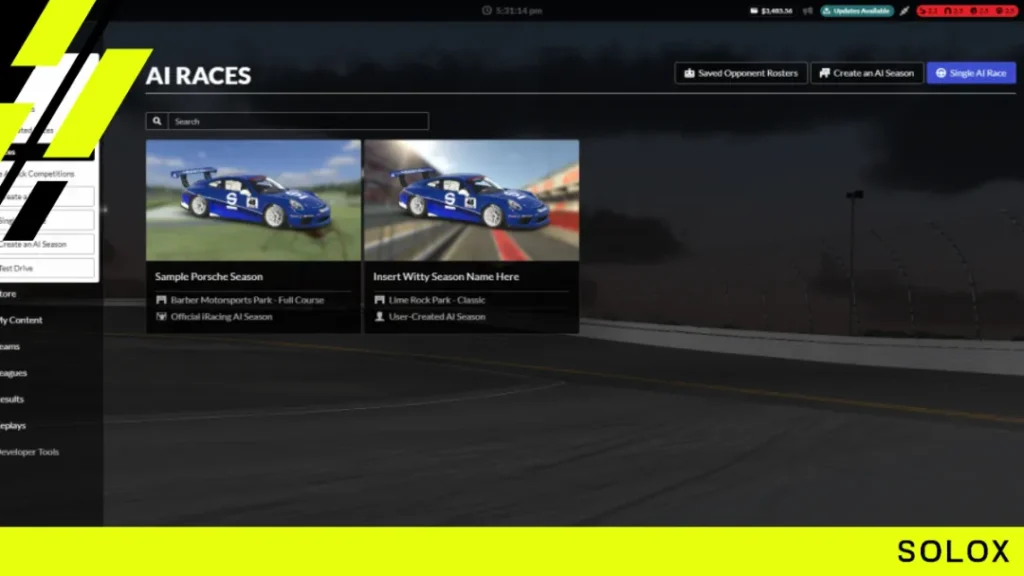Click the Create an AI Season button in header
The height and width of the screenshot is (576, 1024).
(867, 73)
